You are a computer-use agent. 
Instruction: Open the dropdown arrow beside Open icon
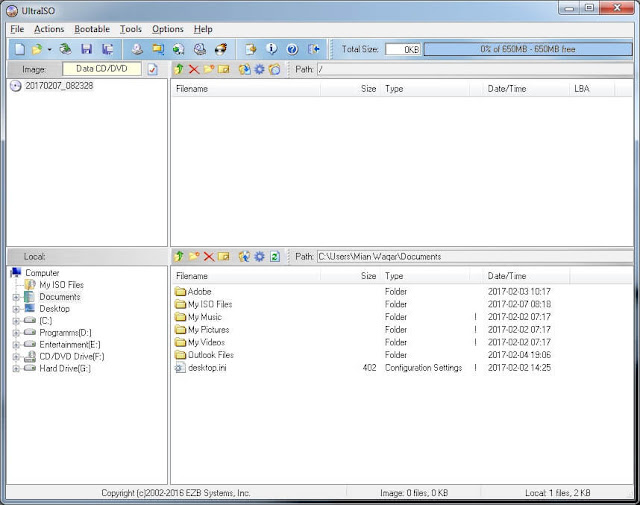pyautogui.click(x=49, y=49)
